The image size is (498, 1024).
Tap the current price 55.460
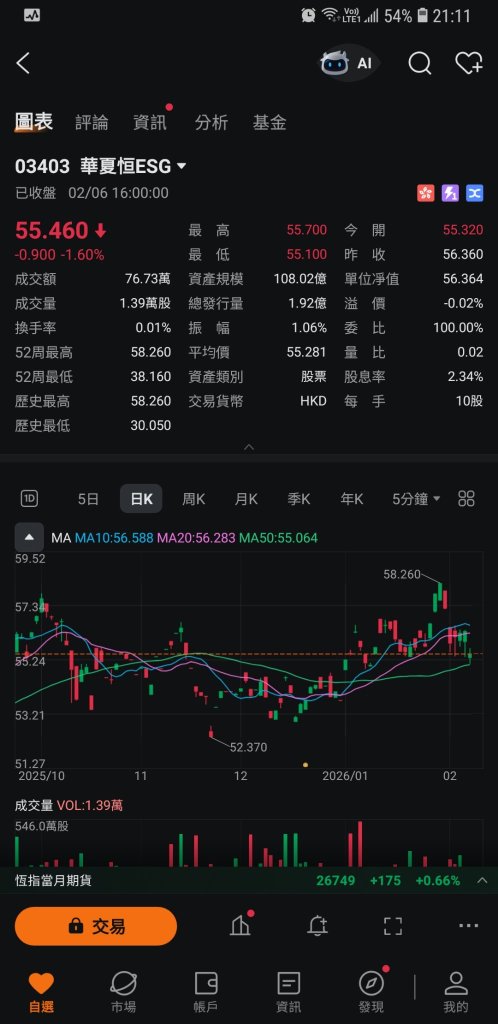(x=52, y=231)
